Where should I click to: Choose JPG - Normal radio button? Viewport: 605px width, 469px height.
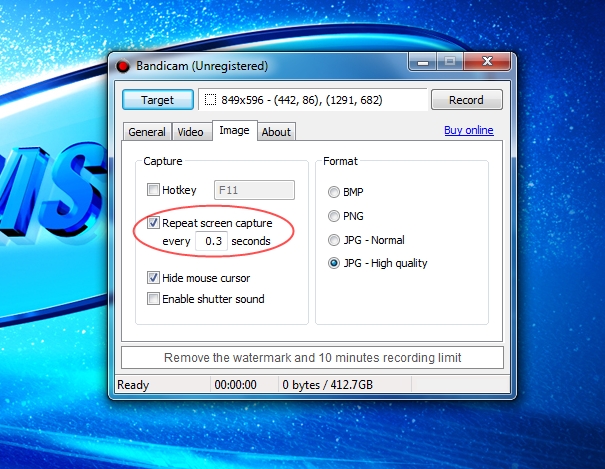coord(334,240)
